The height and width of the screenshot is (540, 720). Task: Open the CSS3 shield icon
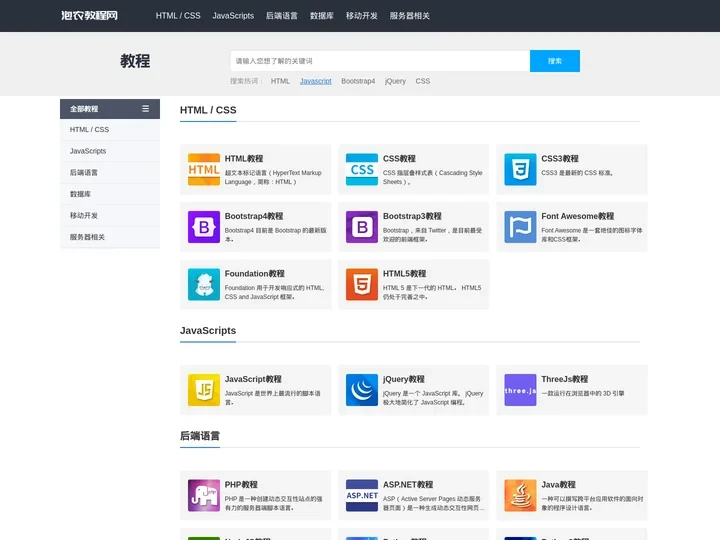point(520,169)
